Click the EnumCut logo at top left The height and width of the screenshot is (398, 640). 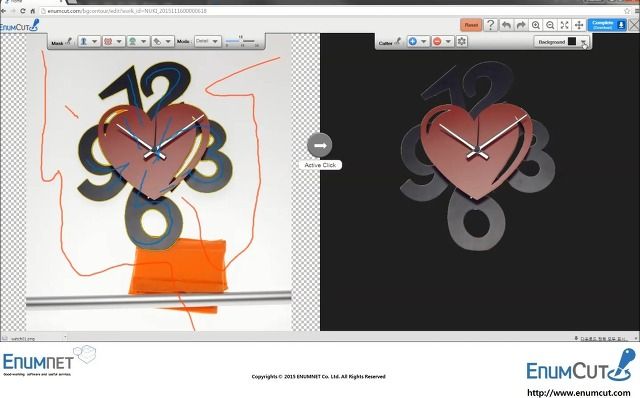tap(20, 26)
